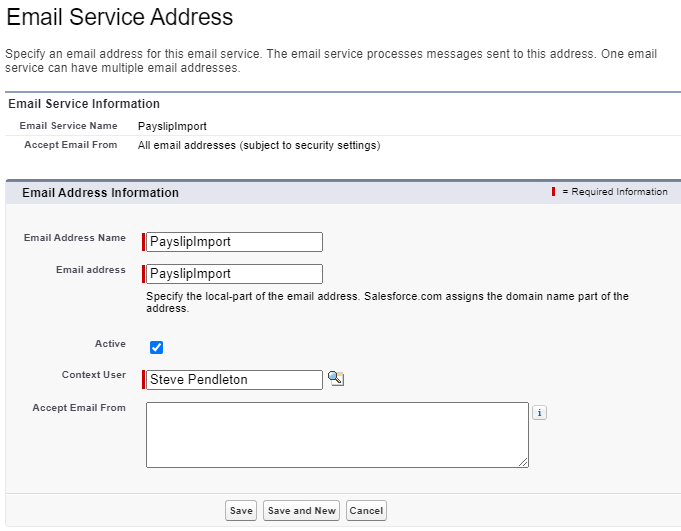Focus the Email Address Name field
681x531 pixels.
tap(234, 242)
